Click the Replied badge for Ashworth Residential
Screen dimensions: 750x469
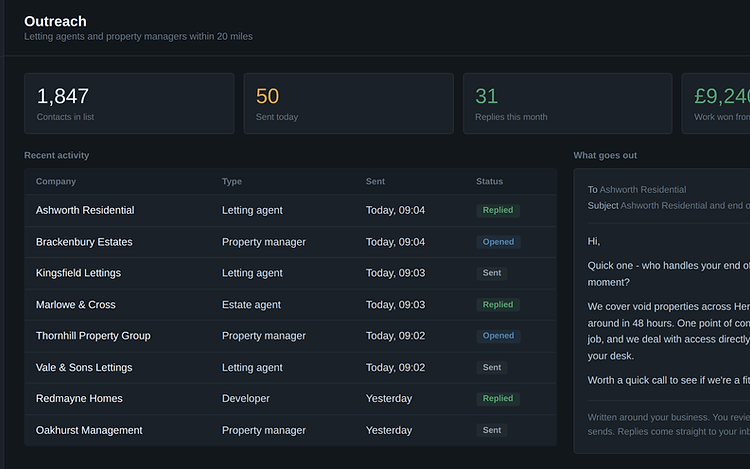(x=498, y=210)
